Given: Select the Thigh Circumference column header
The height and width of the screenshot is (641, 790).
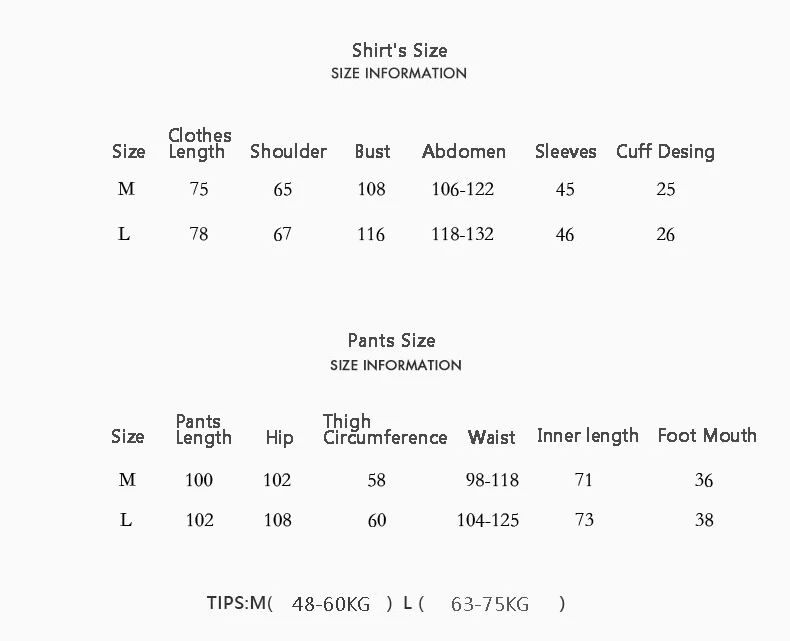Looking at the screenshot, I should point(385,429).
